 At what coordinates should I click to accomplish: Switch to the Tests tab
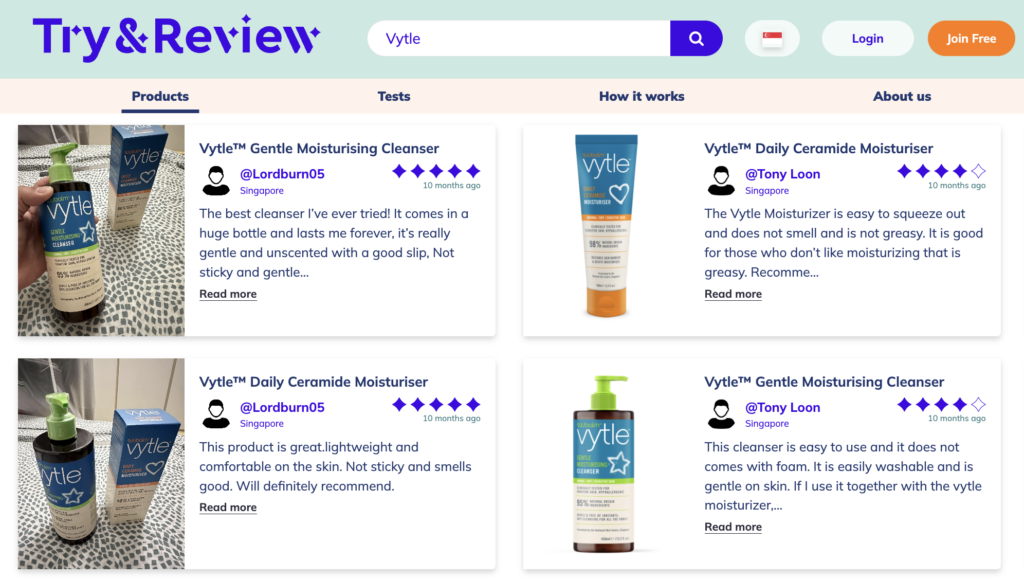[394, 96]
